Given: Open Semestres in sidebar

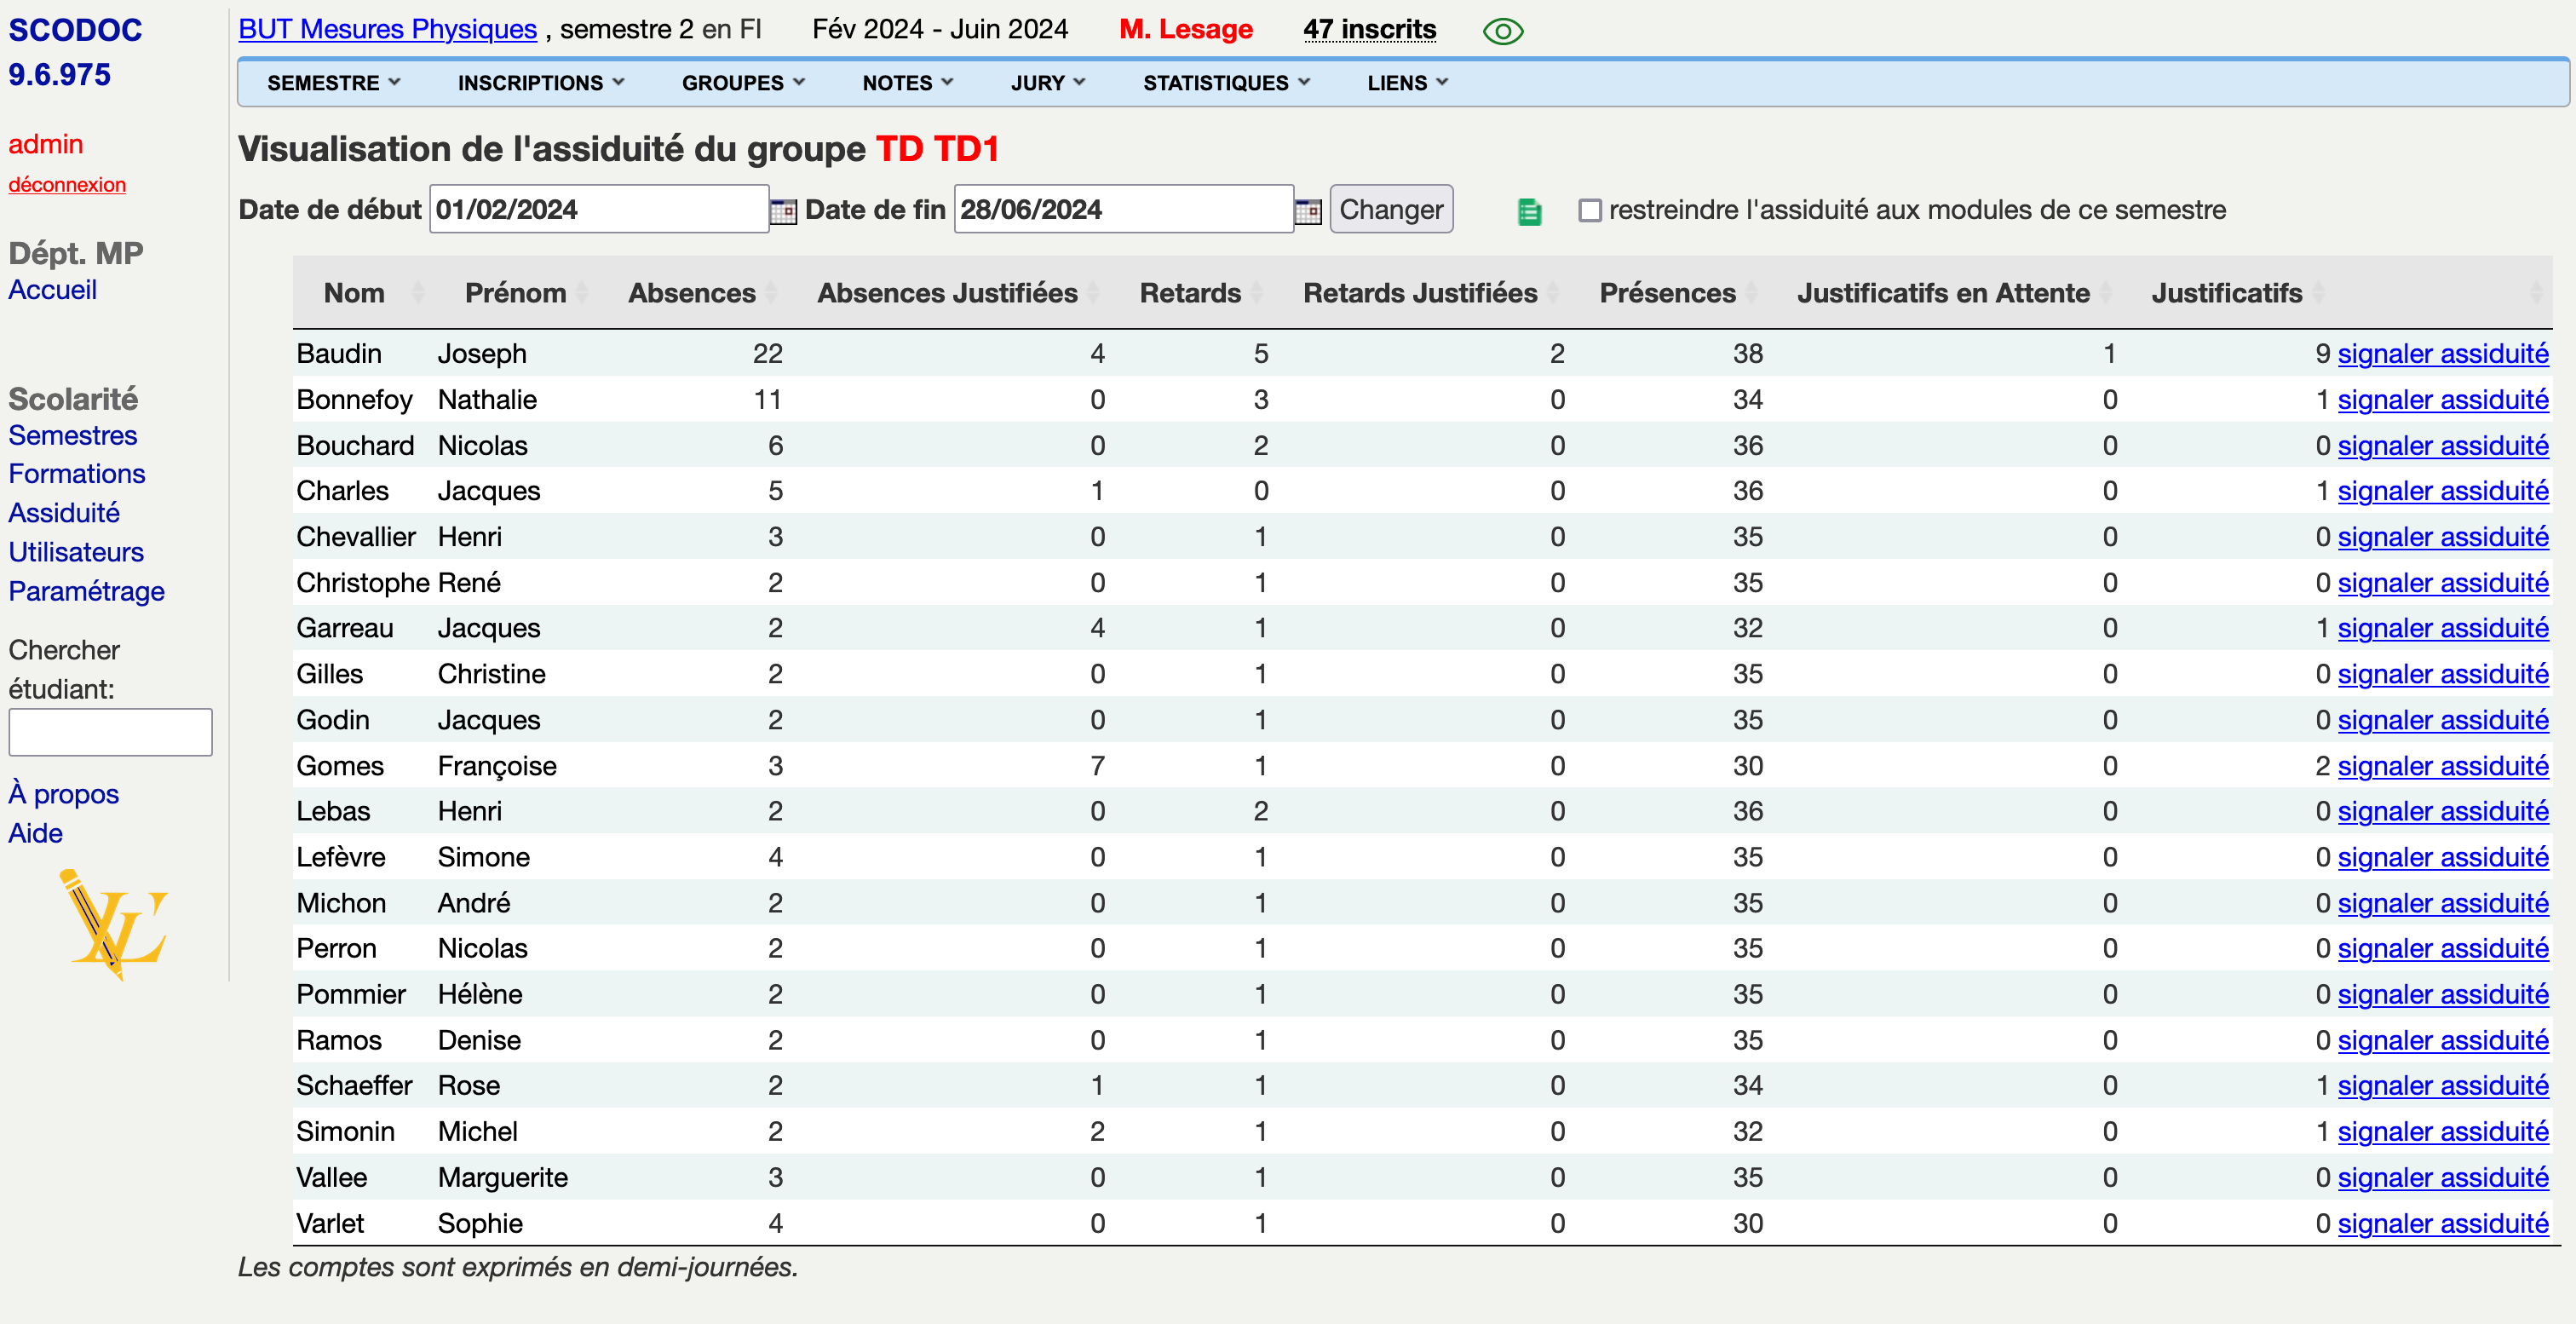Looking at the screenshot, I should coord(73,436).
